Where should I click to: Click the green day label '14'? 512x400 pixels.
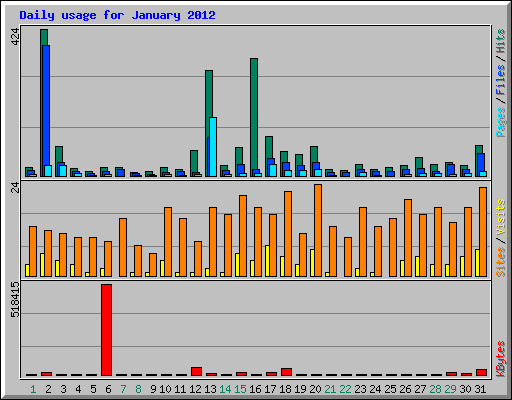[225, 389]
